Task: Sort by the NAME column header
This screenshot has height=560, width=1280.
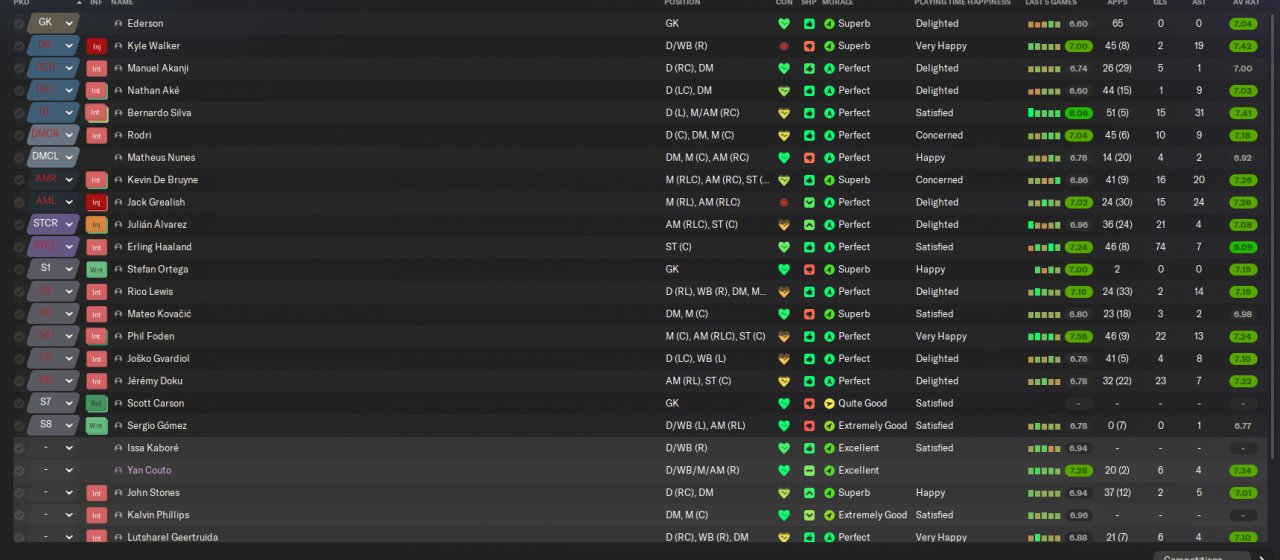Action: click(x=122, y=3)
